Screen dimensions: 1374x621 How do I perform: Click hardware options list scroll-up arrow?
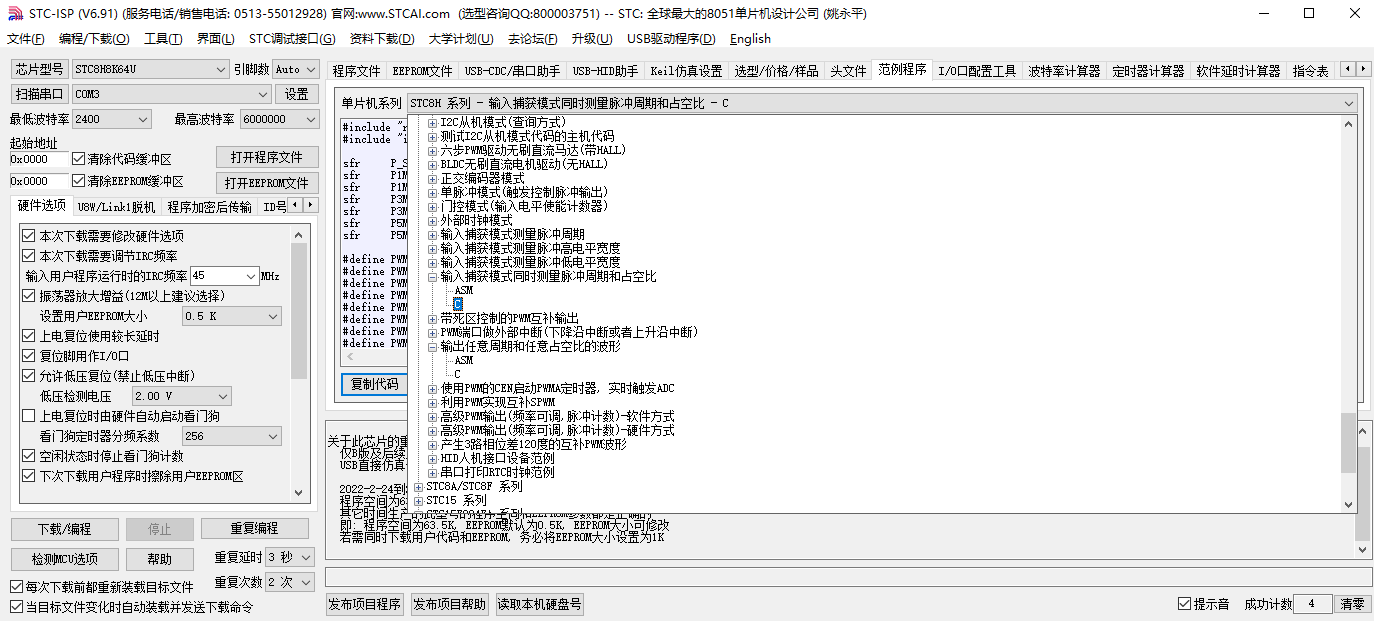click(x=299, y=235)
